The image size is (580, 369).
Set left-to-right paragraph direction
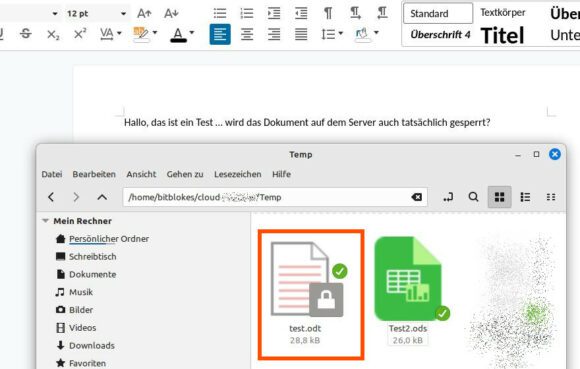coord(355,13)
